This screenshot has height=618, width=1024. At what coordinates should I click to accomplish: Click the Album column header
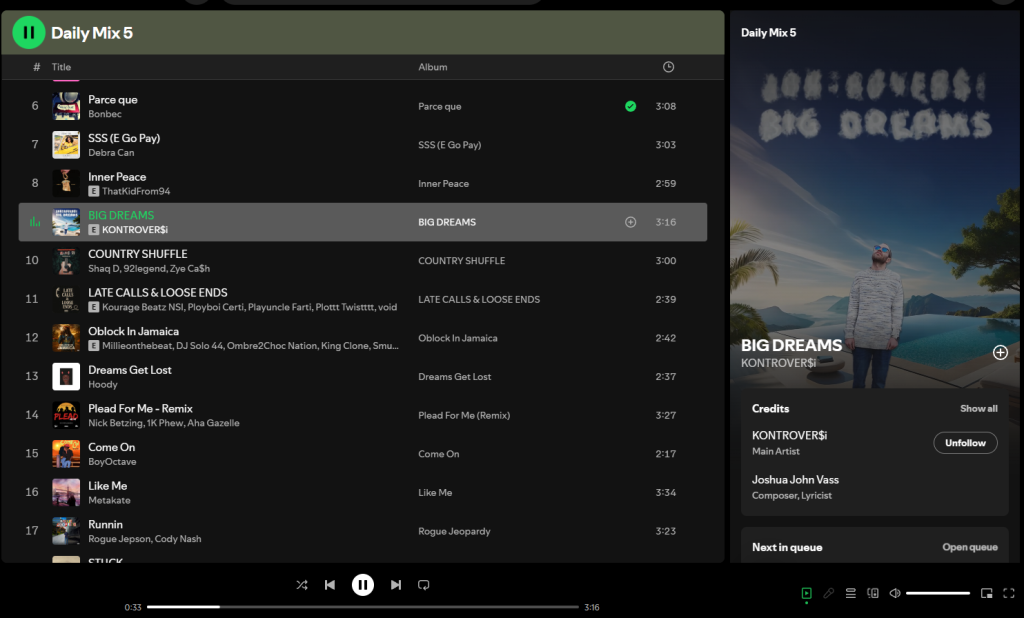[433, 67]
